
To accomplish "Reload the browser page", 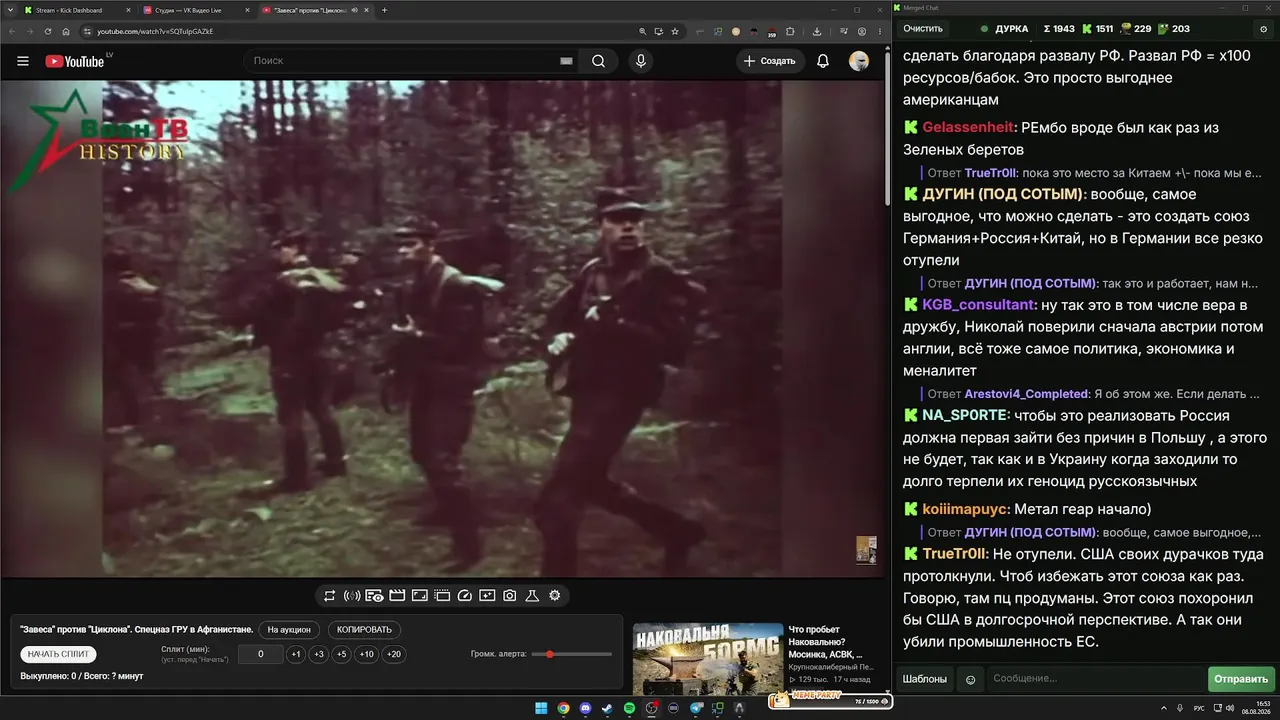I will [x=47, y=31].
